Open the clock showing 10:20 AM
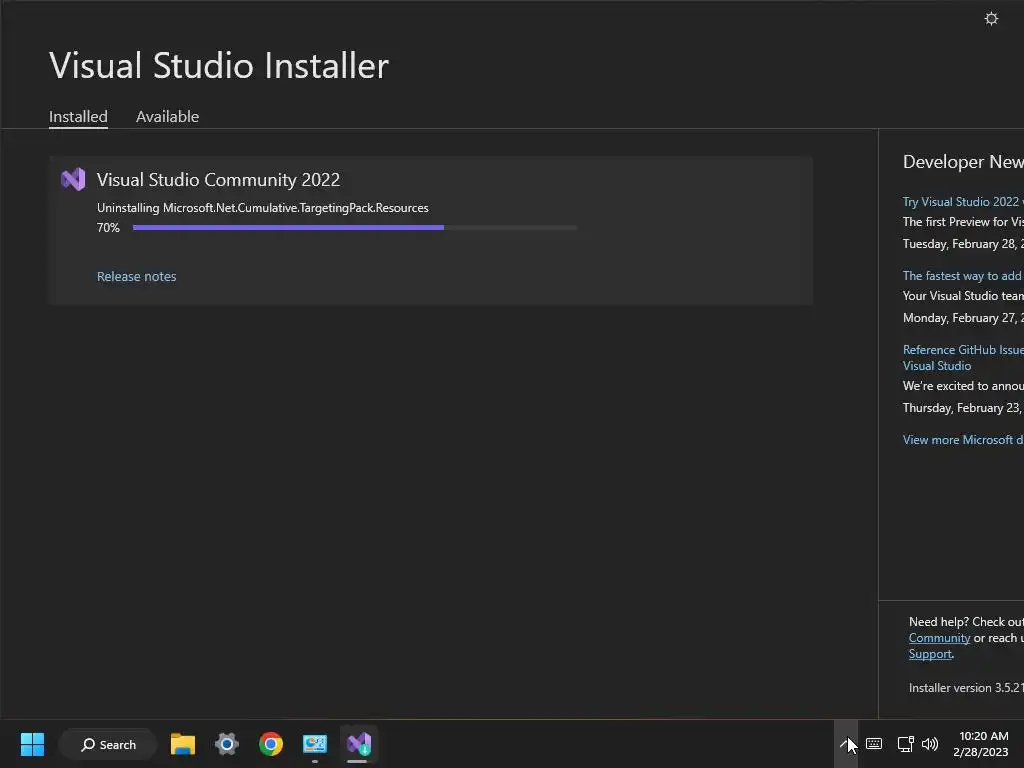The height and width of the screenshot is (768, 1024). [981, 744]
